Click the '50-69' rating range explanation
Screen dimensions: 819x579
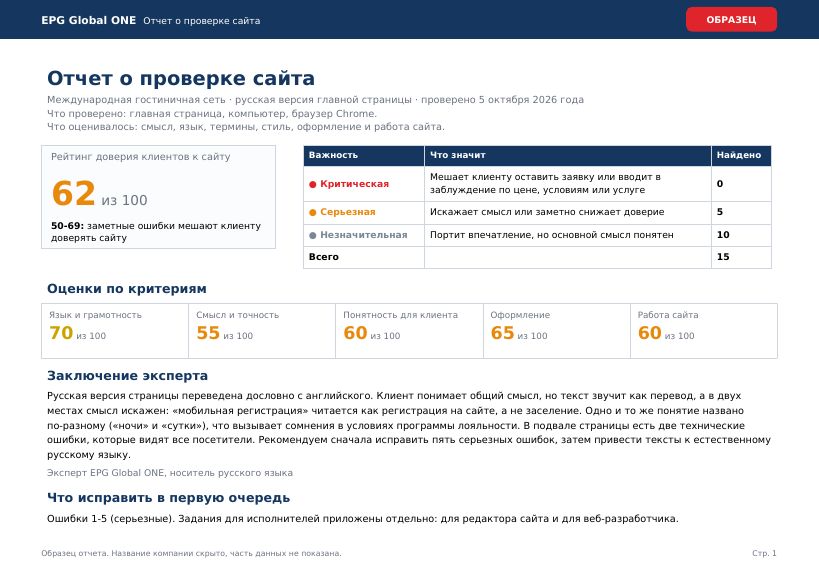click(x=156, y=232)
